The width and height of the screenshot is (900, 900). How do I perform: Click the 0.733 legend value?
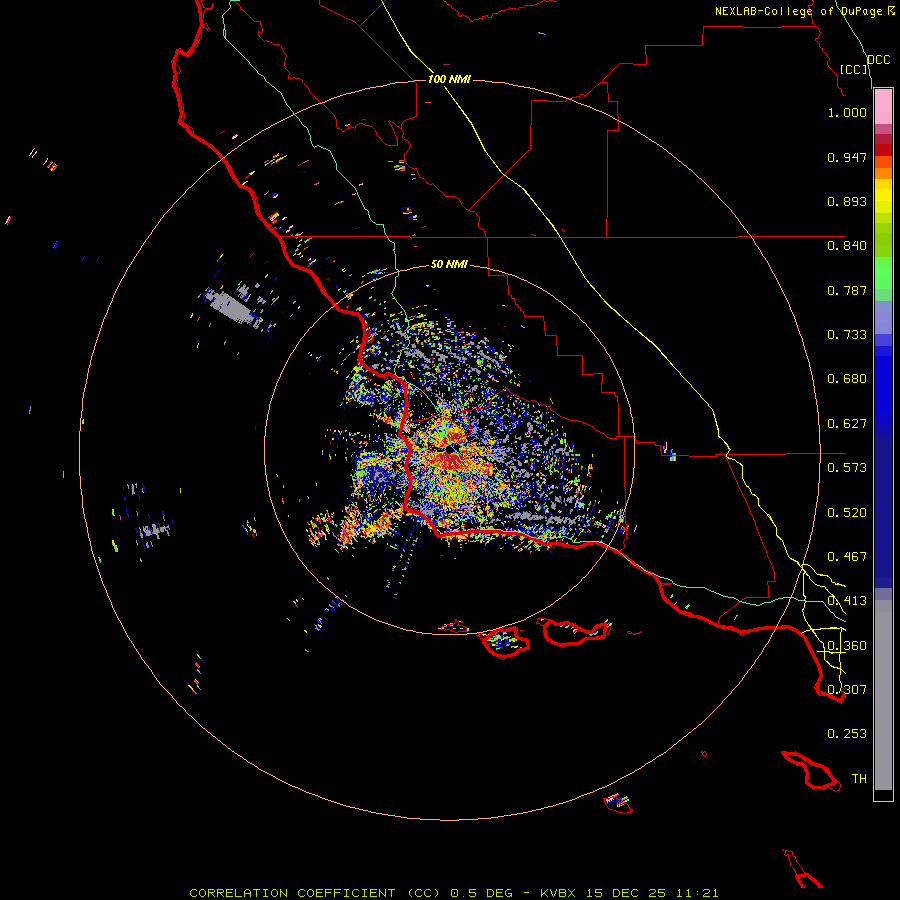(x=847, y=335)
